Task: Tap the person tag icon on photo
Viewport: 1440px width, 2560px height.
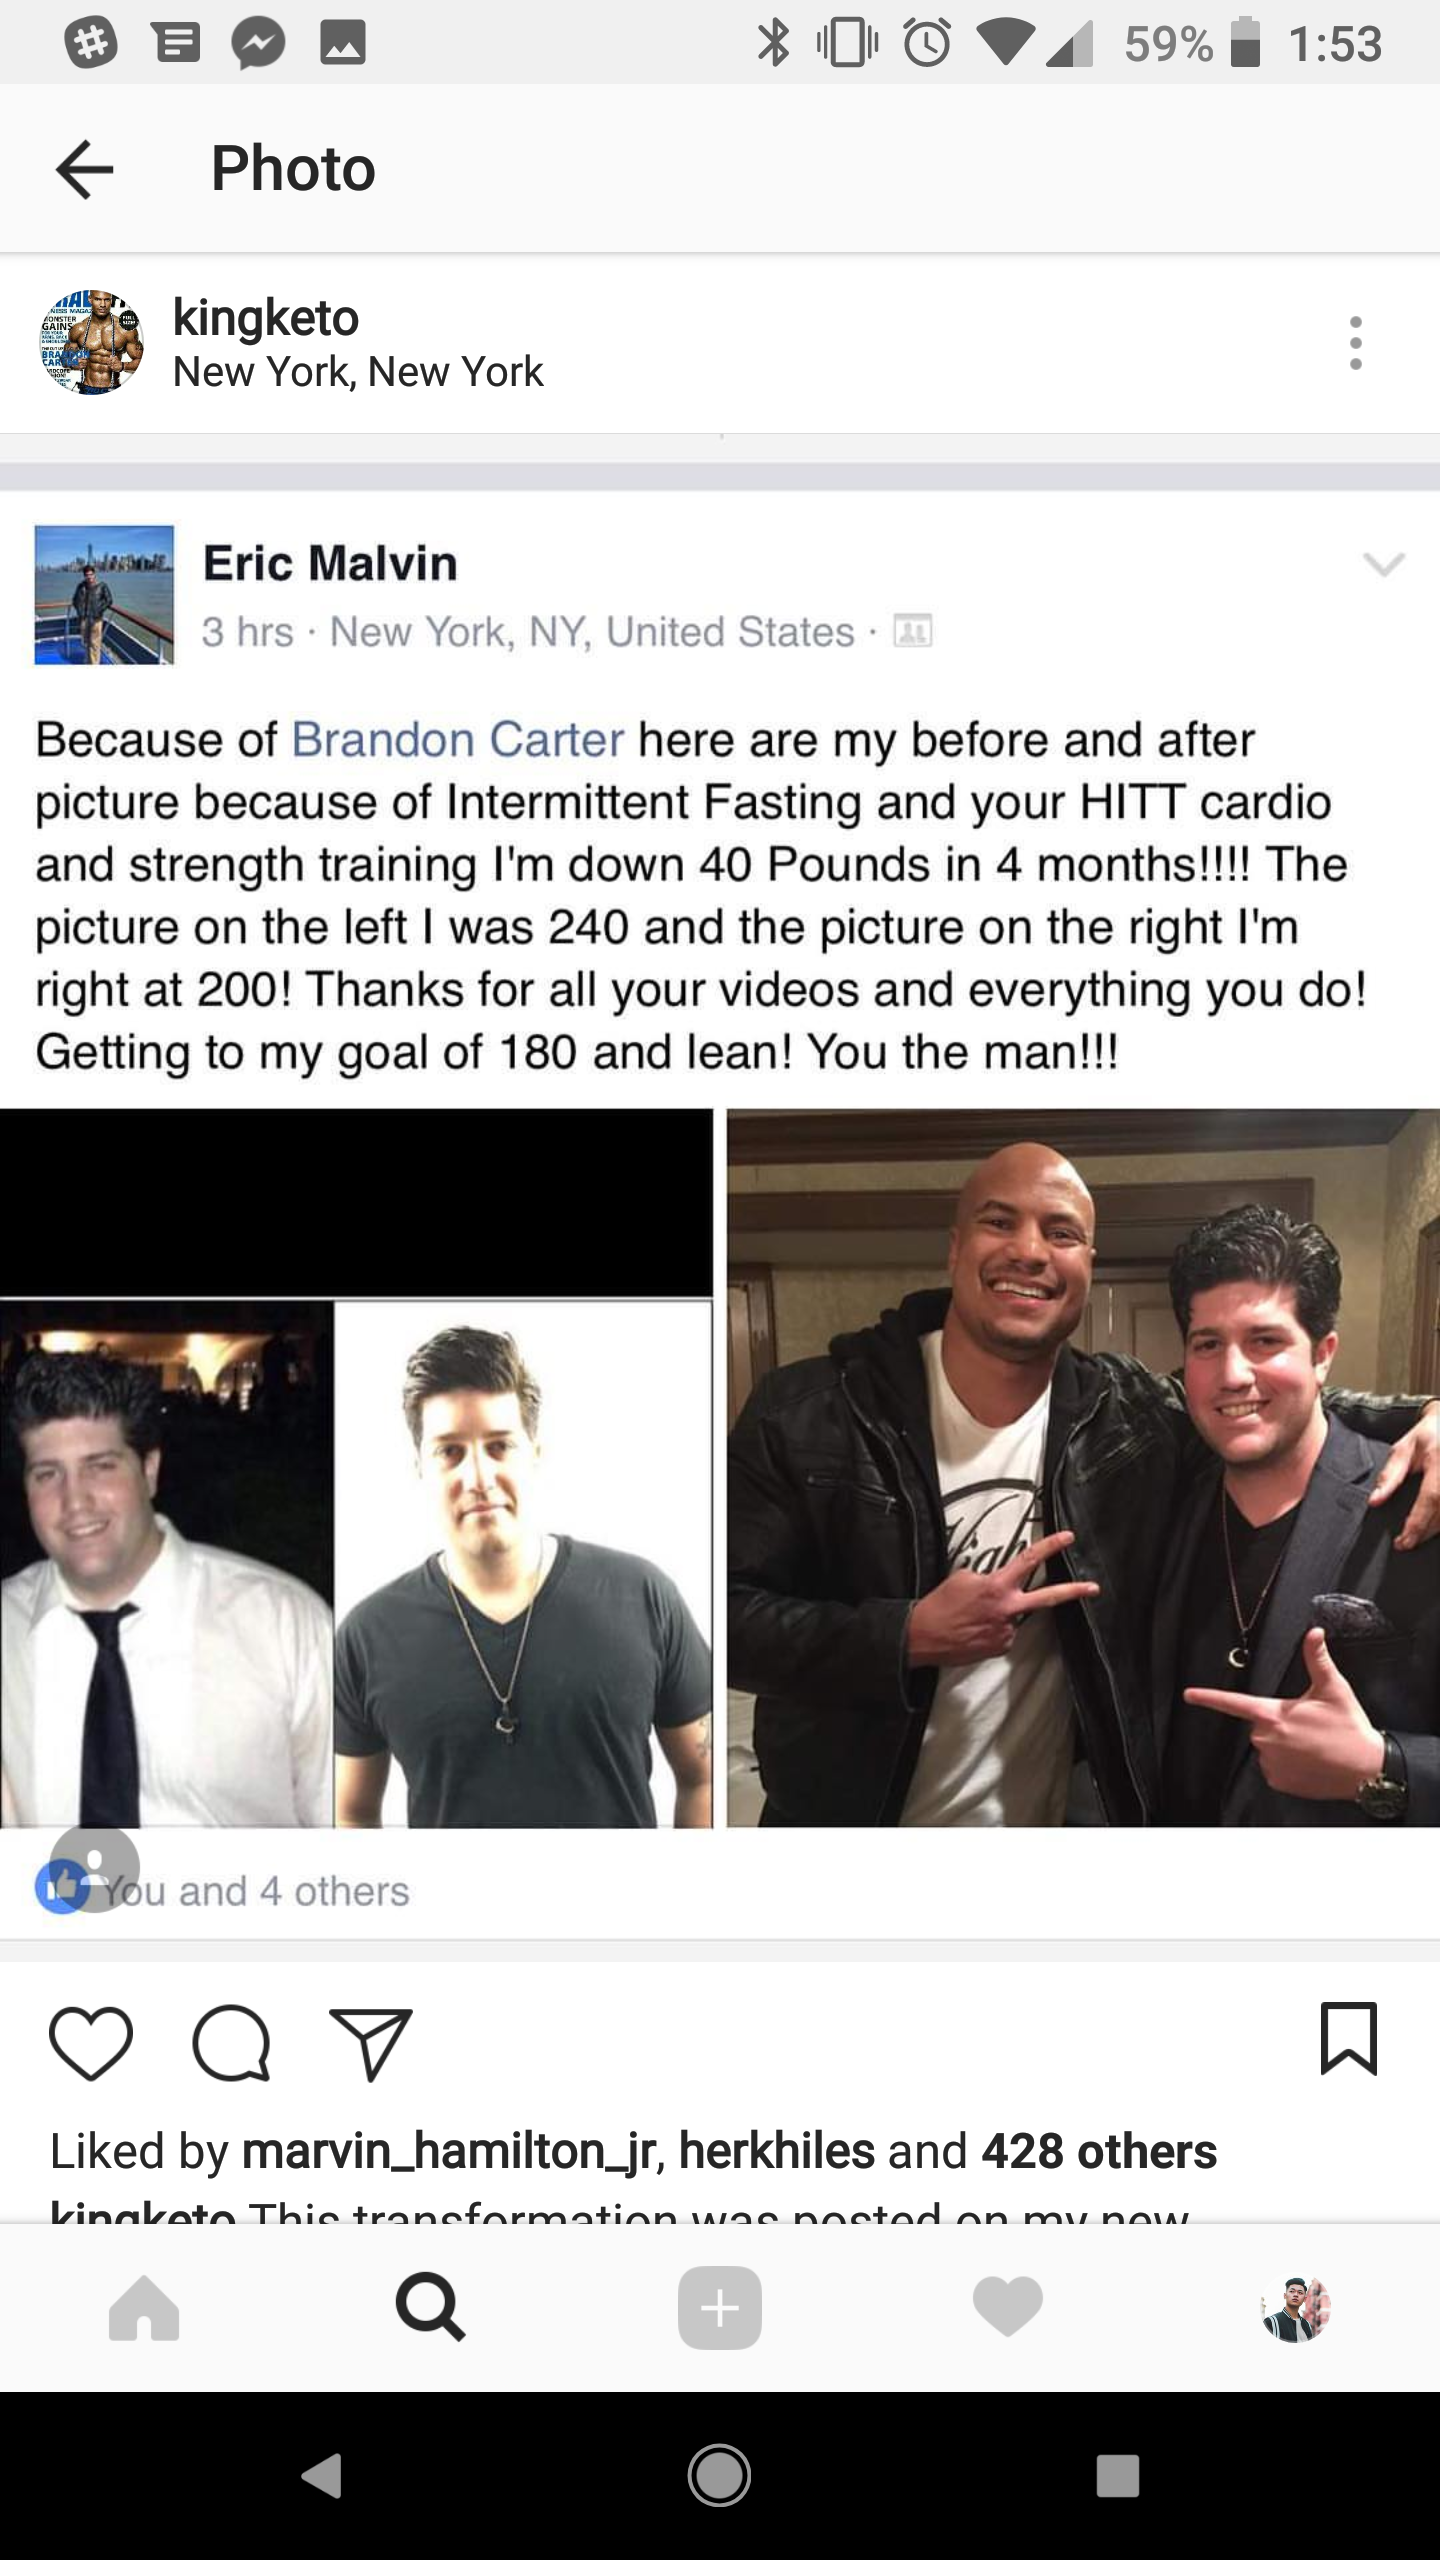Action: coord(95,1869)
